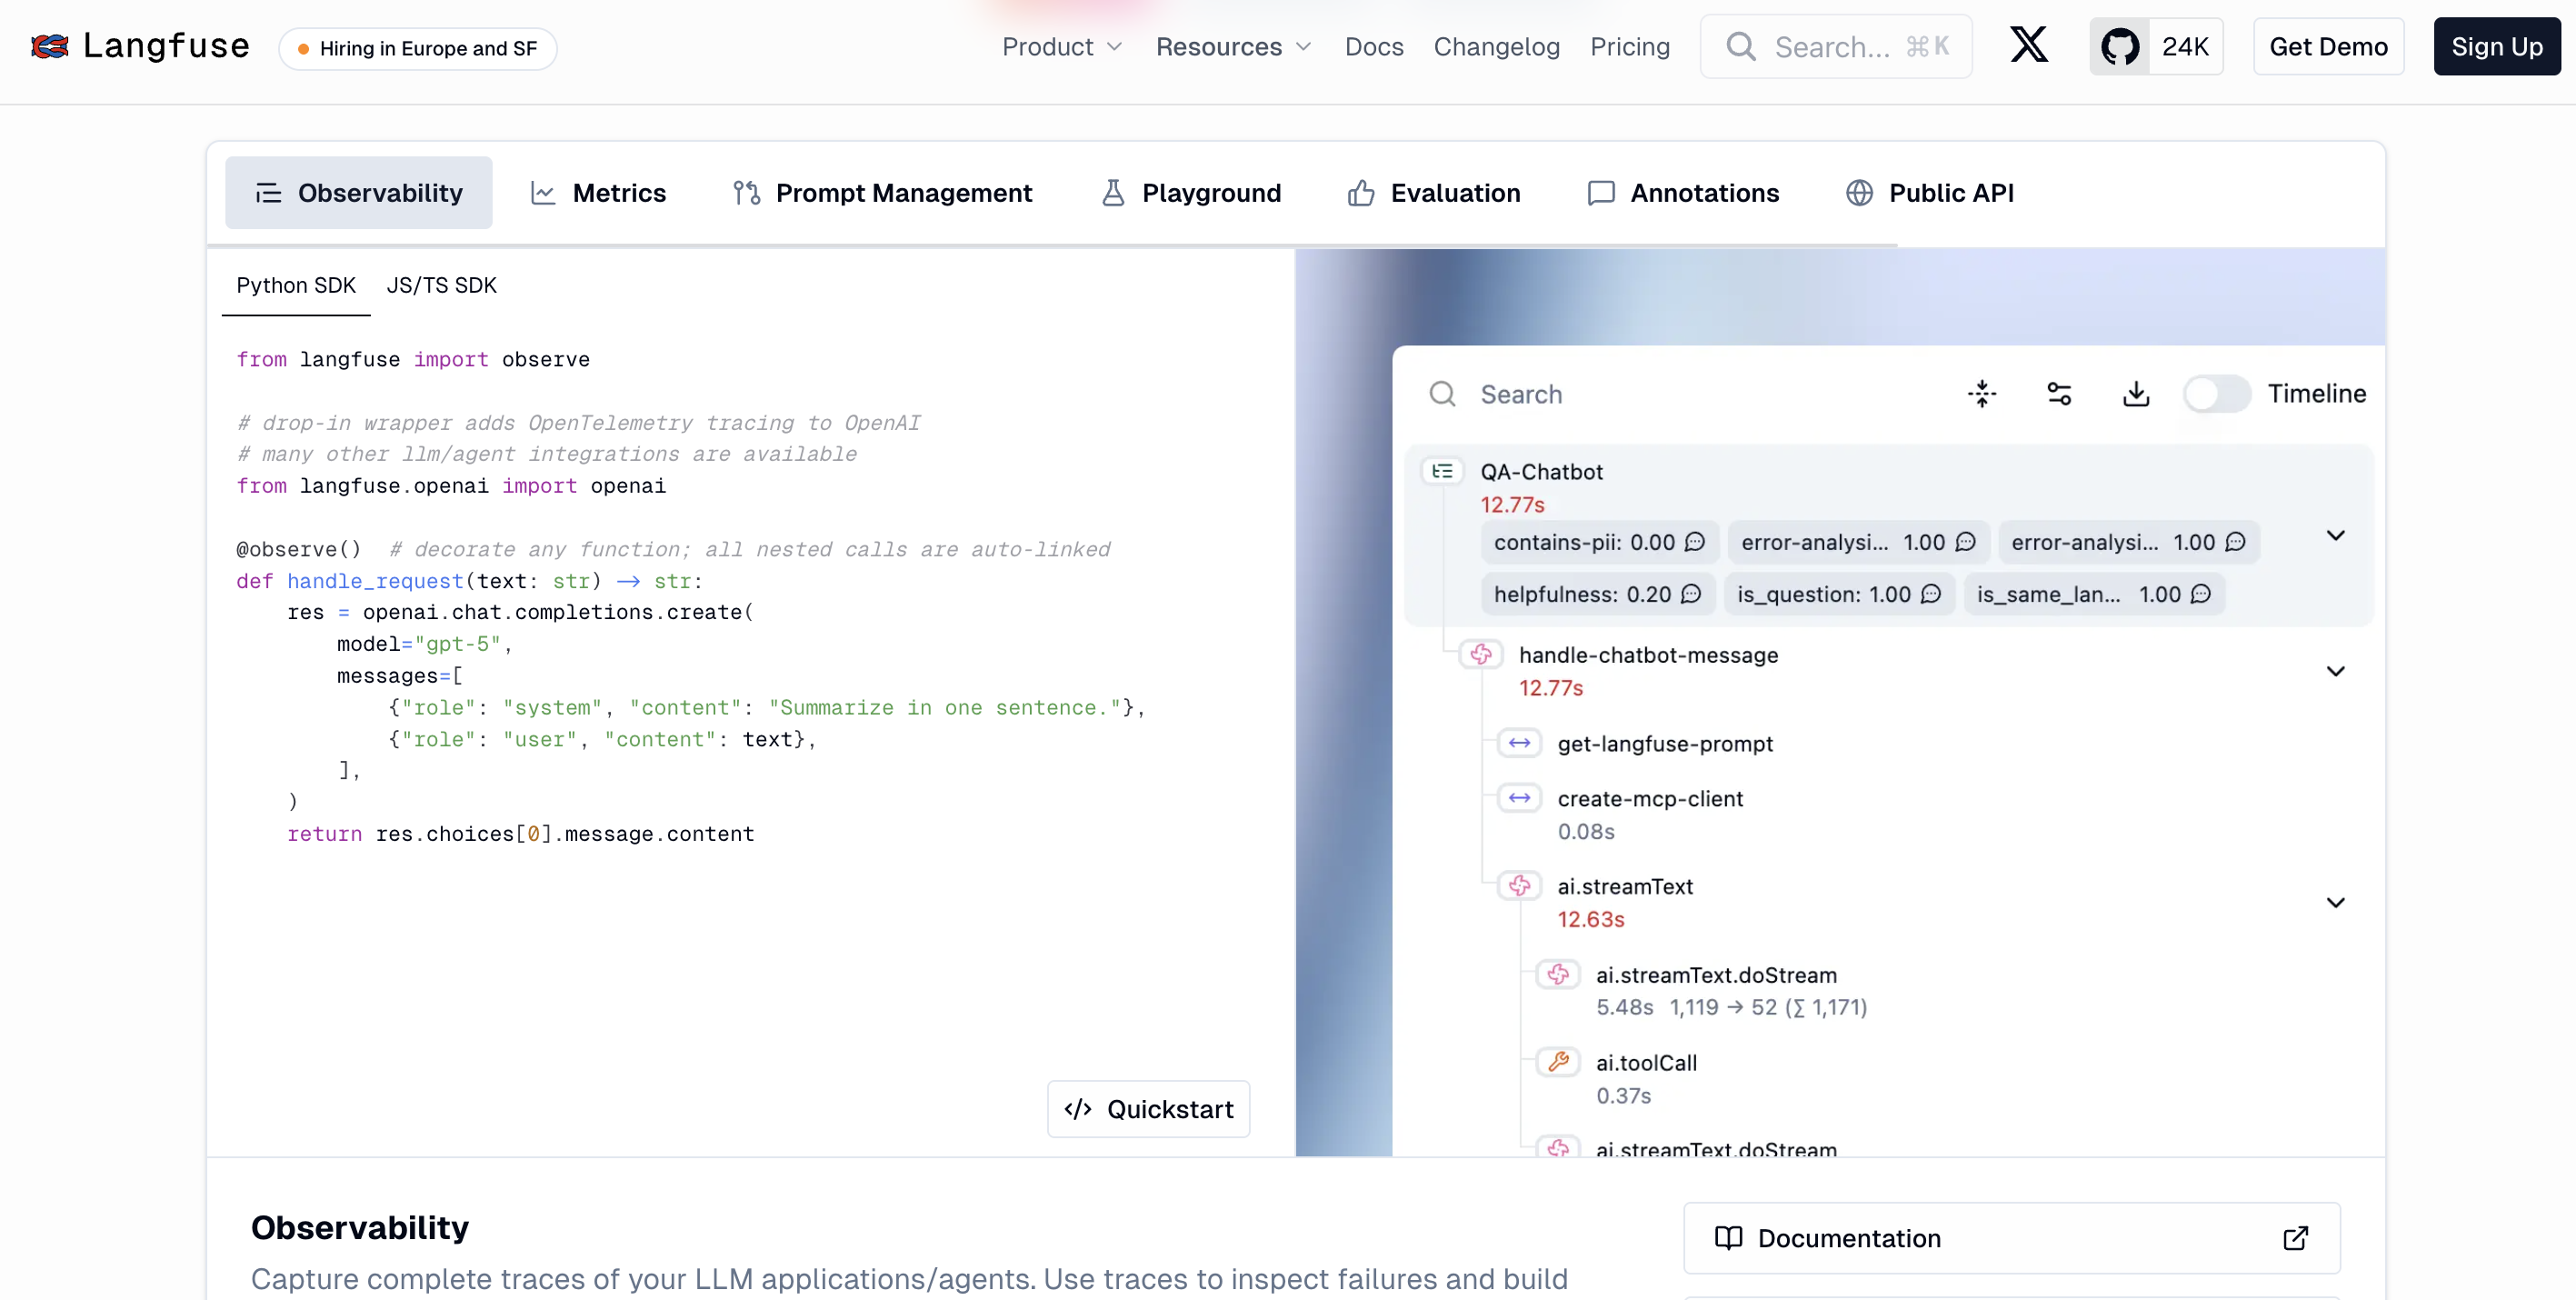The image size is (2576, 1300).
Task: Open the Resources dropdown menu
Action: [1233, 47]
